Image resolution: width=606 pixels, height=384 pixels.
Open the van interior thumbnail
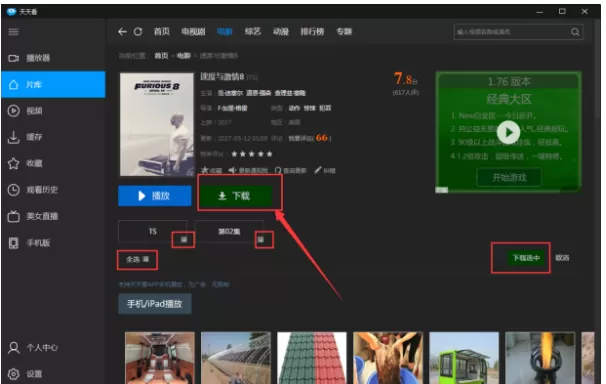click(x=160, y=358)
